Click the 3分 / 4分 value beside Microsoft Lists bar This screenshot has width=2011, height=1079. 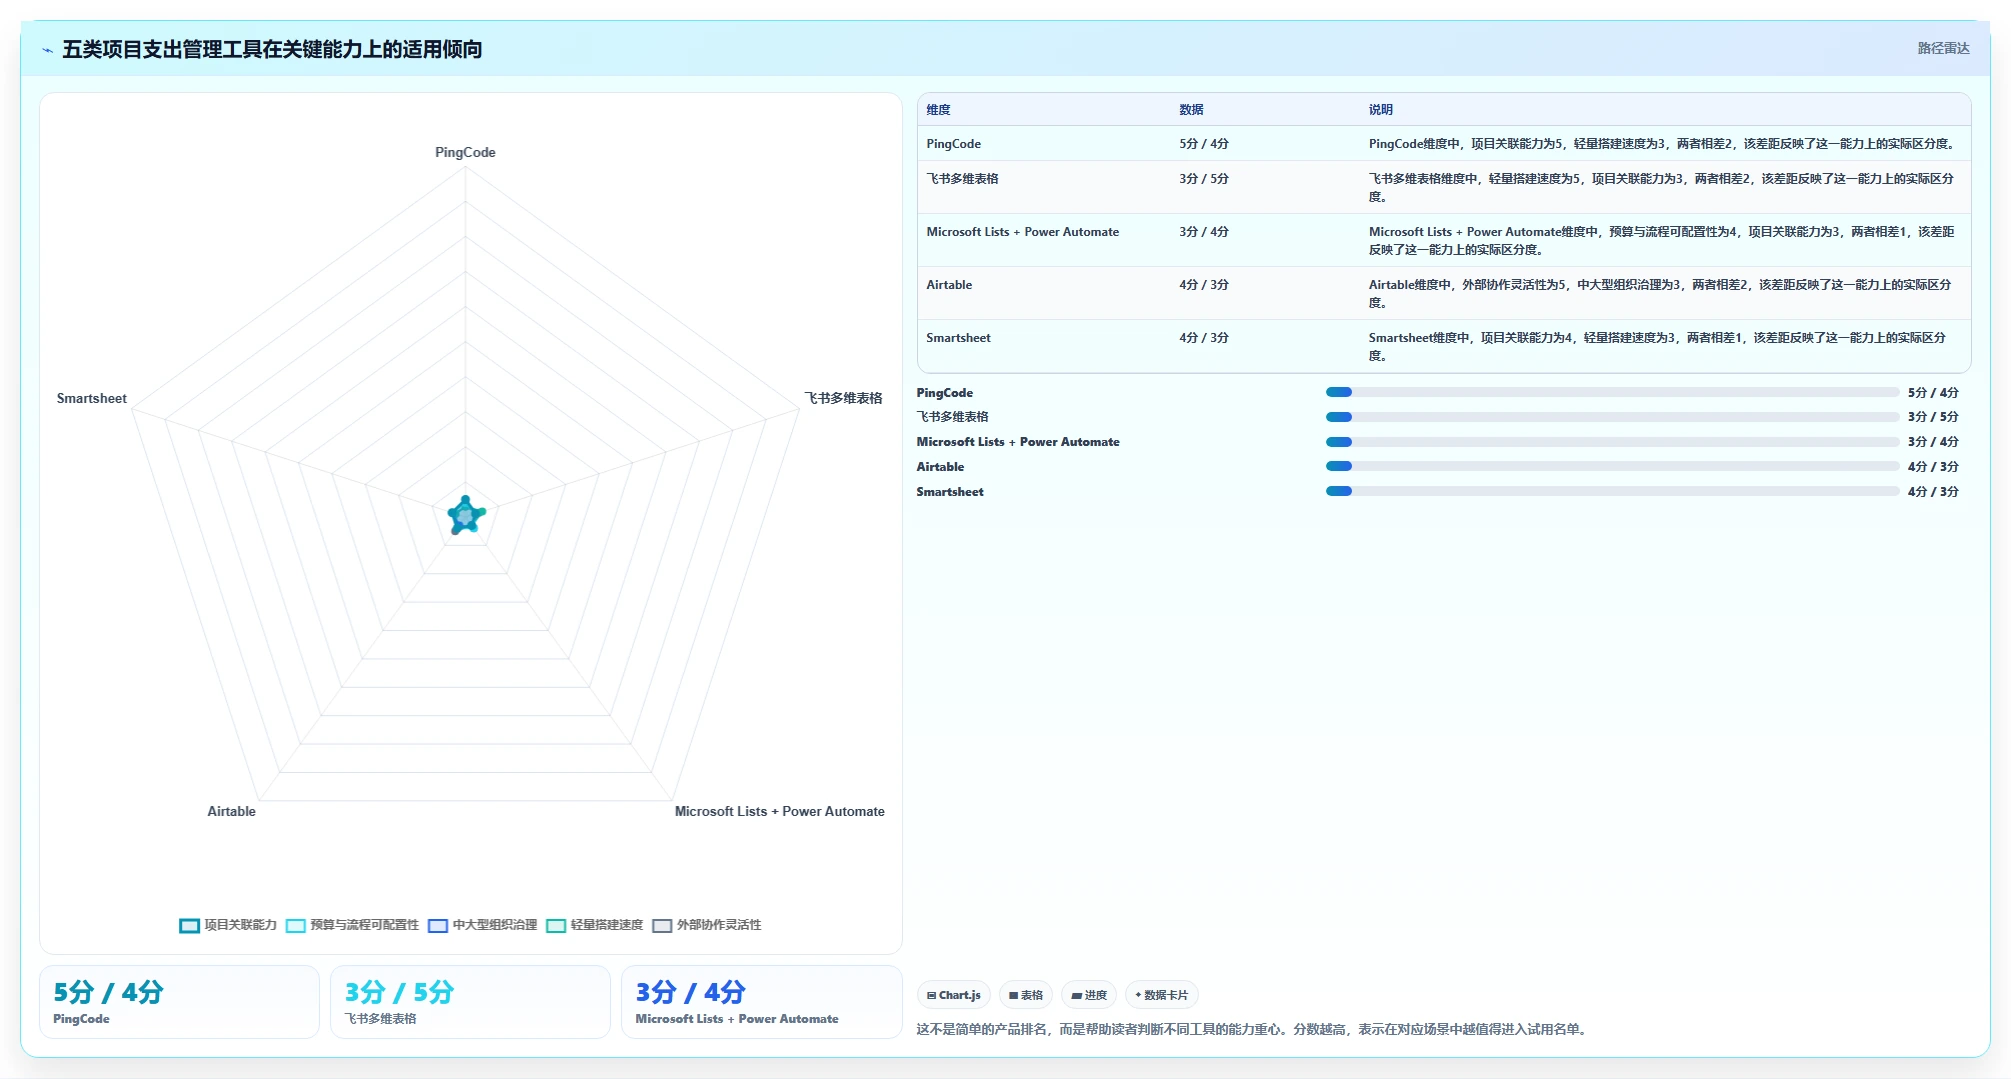tap(1933, 442)
